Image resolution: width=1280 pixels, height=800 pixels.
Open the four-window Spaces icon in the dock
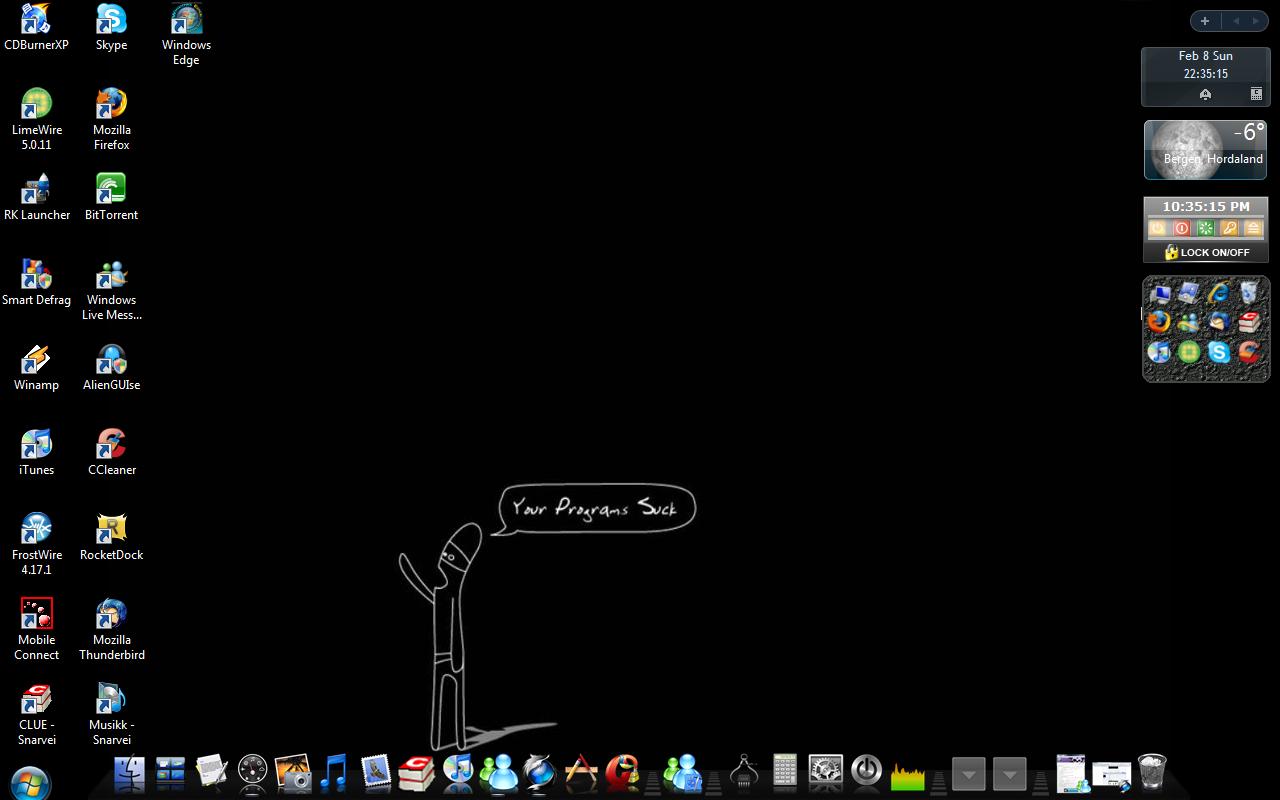pyautogui.click(x=171, y=772)
